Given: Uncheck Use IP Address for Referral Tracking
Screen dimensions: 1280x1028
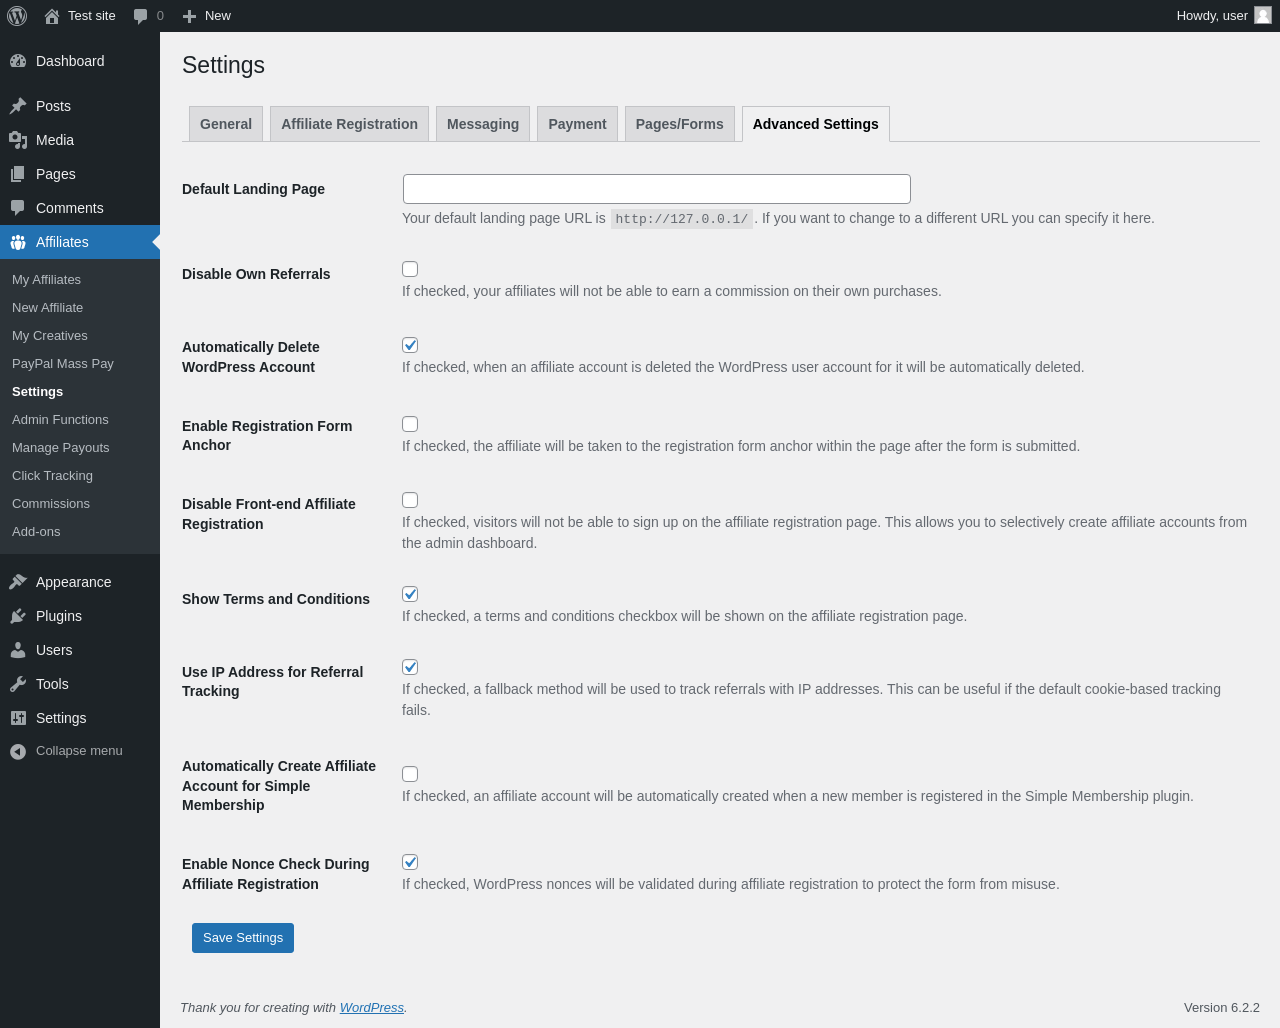Looking at the screenshot, I should (x=410, y=667).
